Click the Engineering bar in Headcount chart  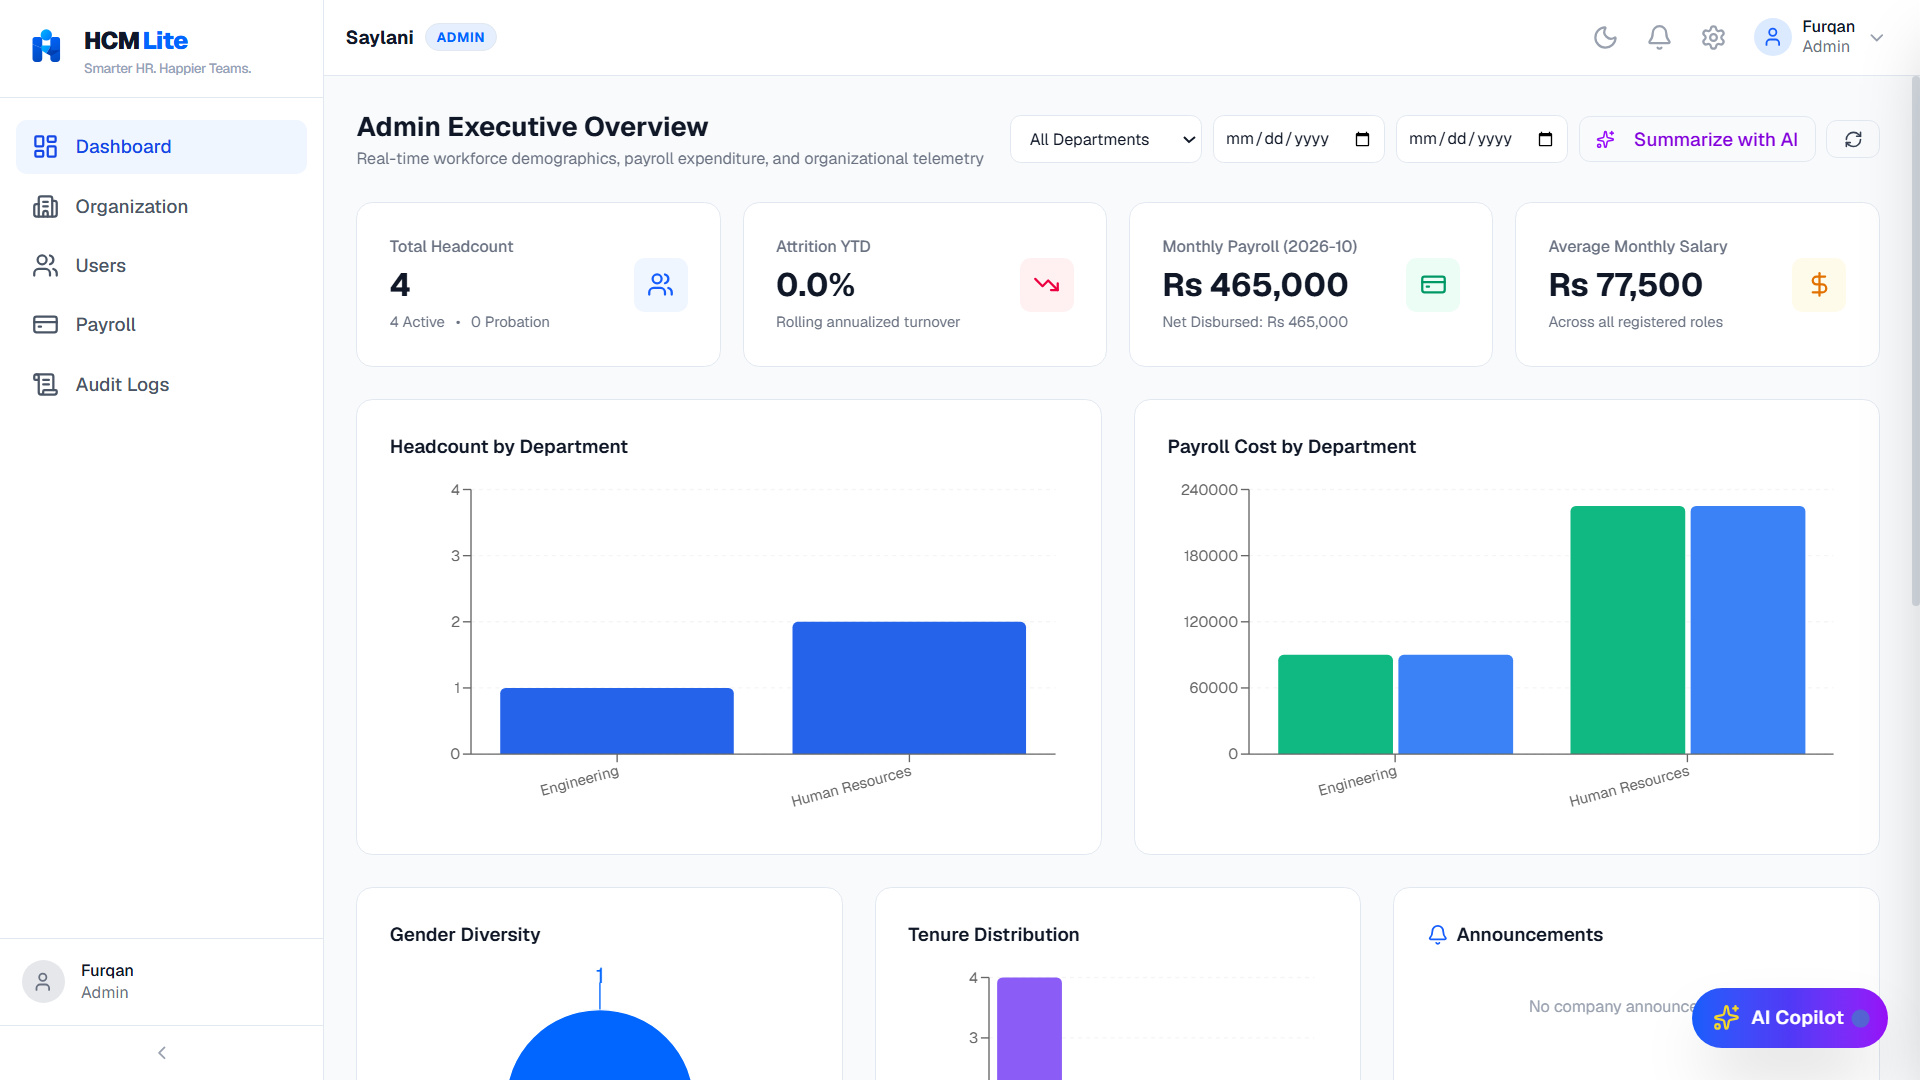[617, 721]
